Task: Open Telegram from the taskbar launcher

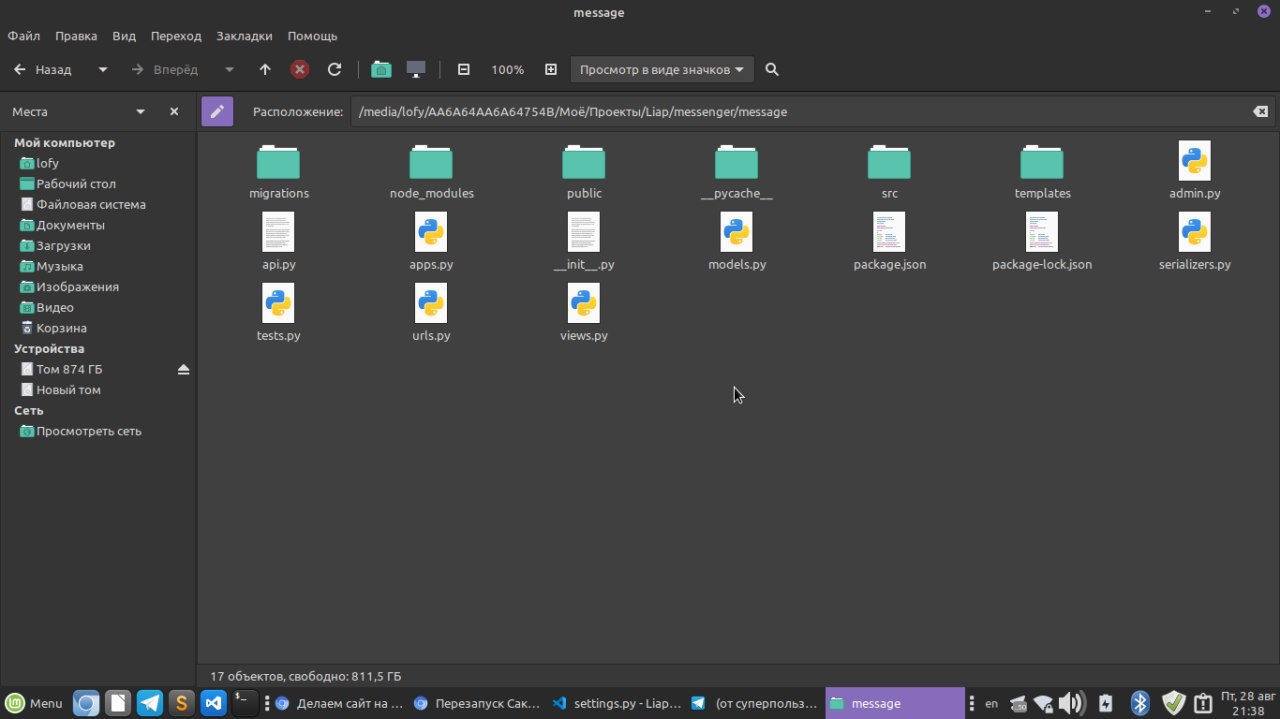Action: pyautogui.click(x=150, y=703)
